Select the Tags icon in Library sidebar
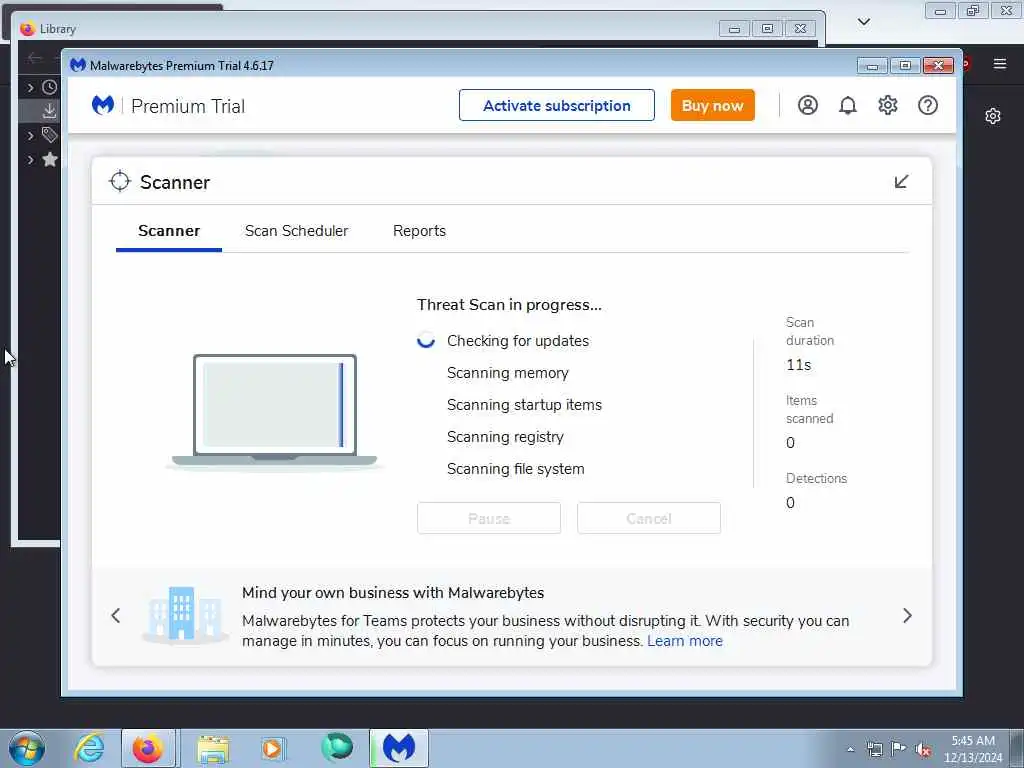The width and height of the screenshot is (1024, 768). click(x=50, y=135)
